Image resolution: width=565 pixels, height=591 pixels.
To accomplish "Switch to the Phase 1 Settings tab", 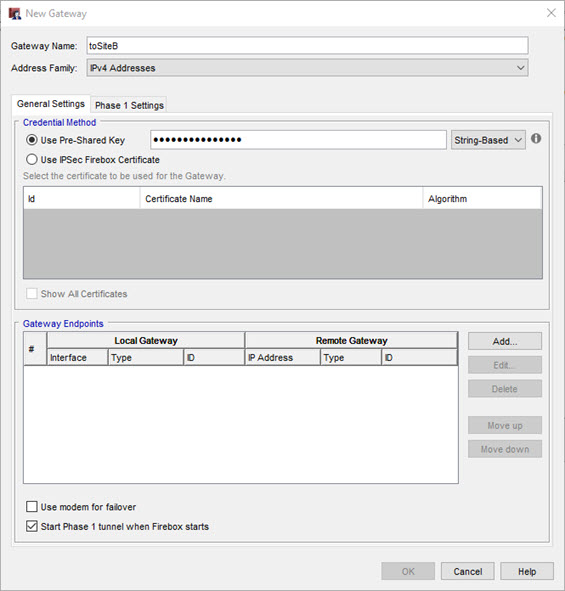I will pos(129,105).
